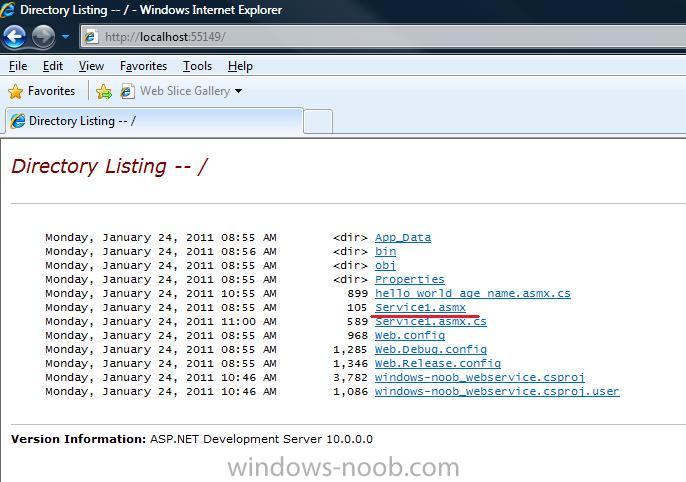Open the recent pages dropdown arrow

(66, 37)
